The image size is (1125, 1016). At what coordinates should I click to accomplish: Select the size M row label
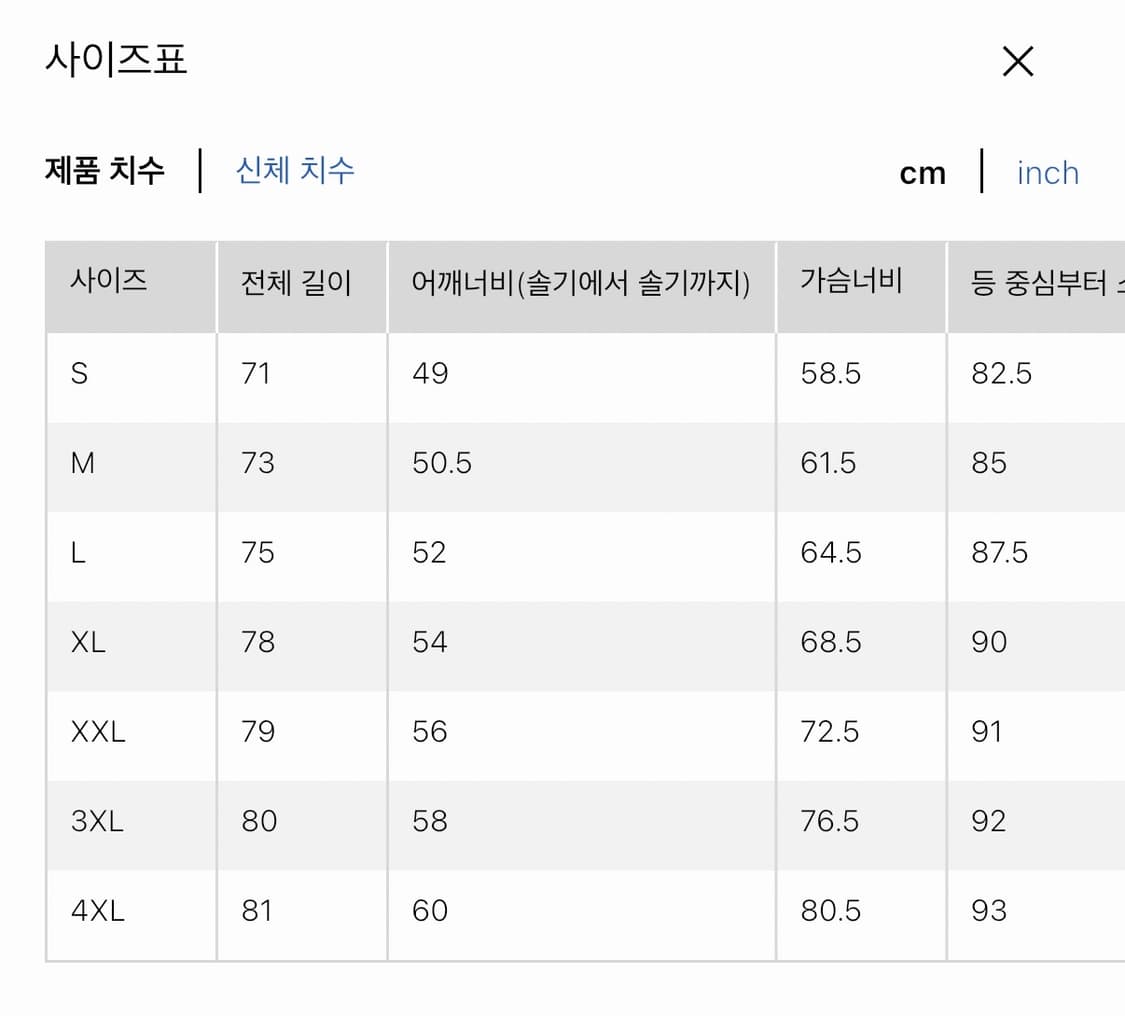click(83, 463)
